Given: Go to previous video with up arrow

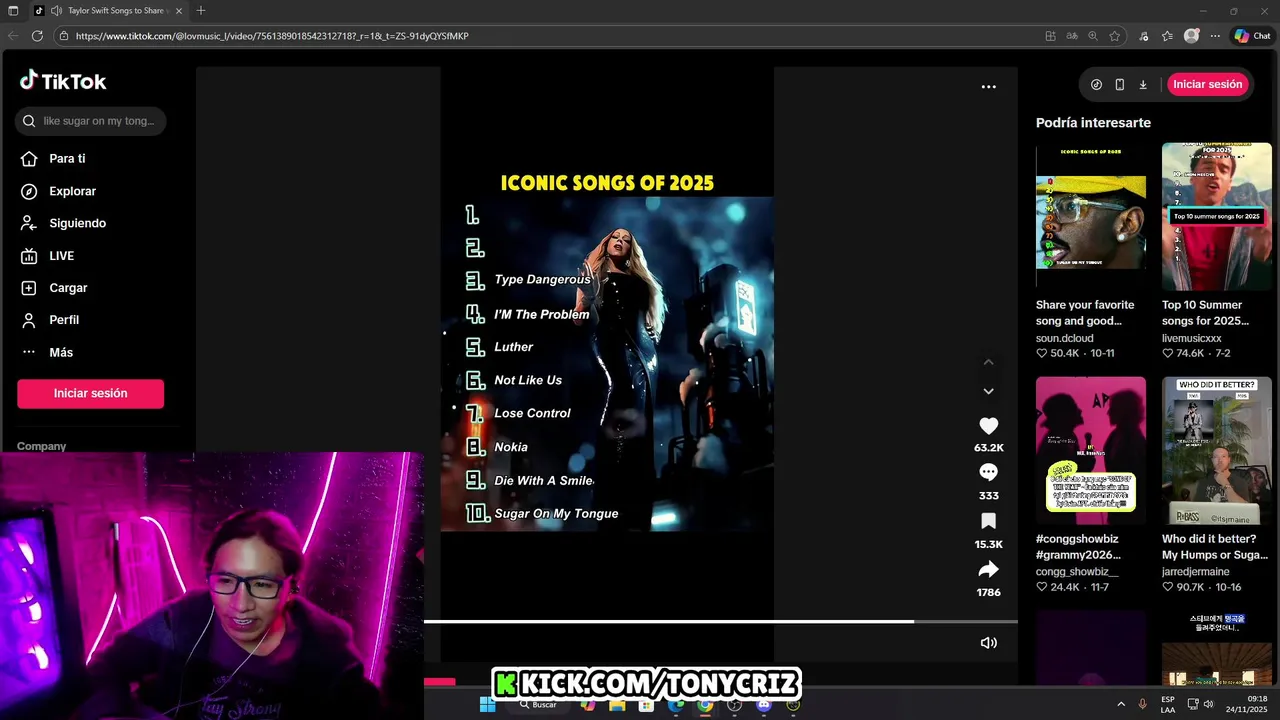Looking at the screenshot, I should tap(988, 362).
